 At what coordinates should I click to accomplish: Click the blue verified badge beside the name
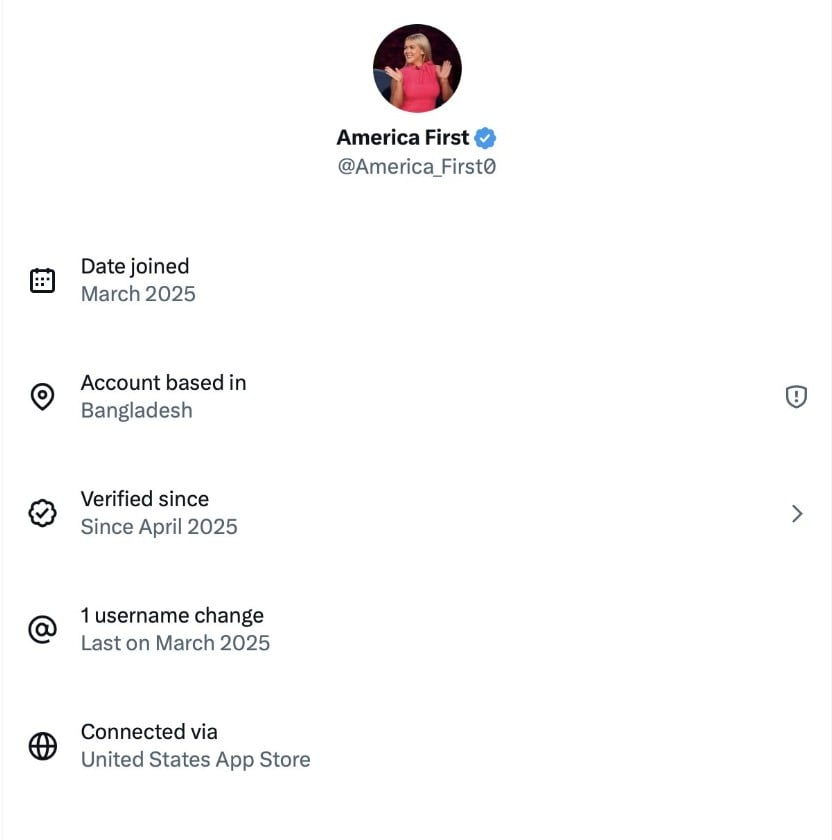pos(485,138)
